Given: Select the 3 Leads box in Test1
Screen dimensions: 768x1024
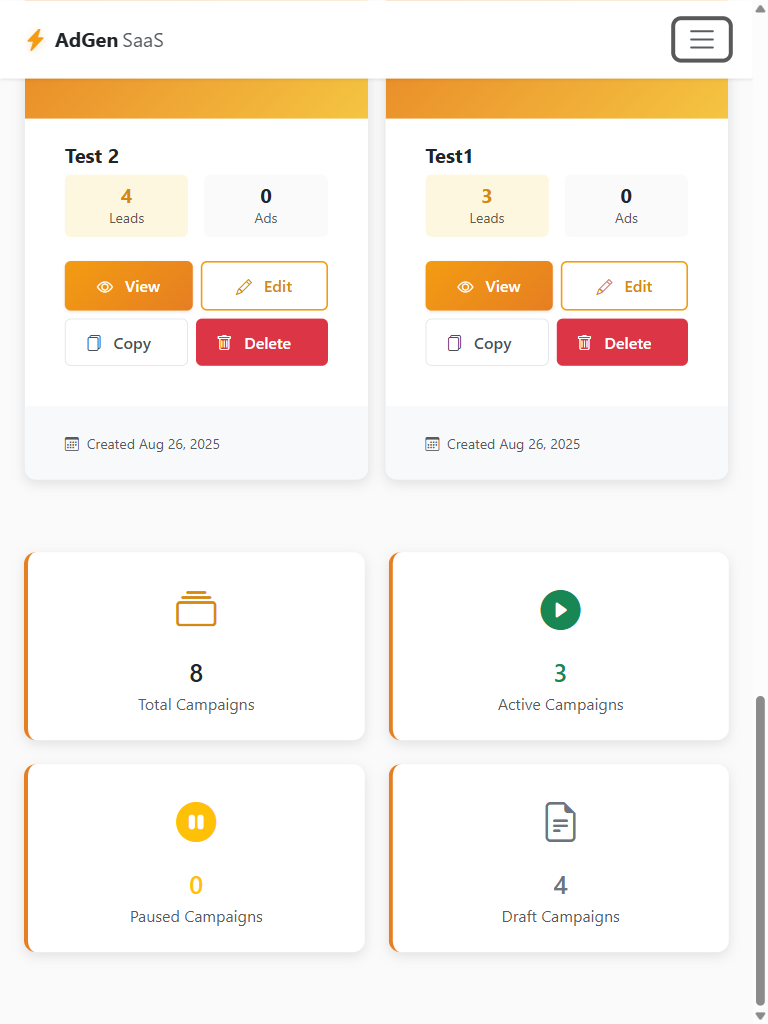Looking at the screenshot, I should (x=487, y=206).
